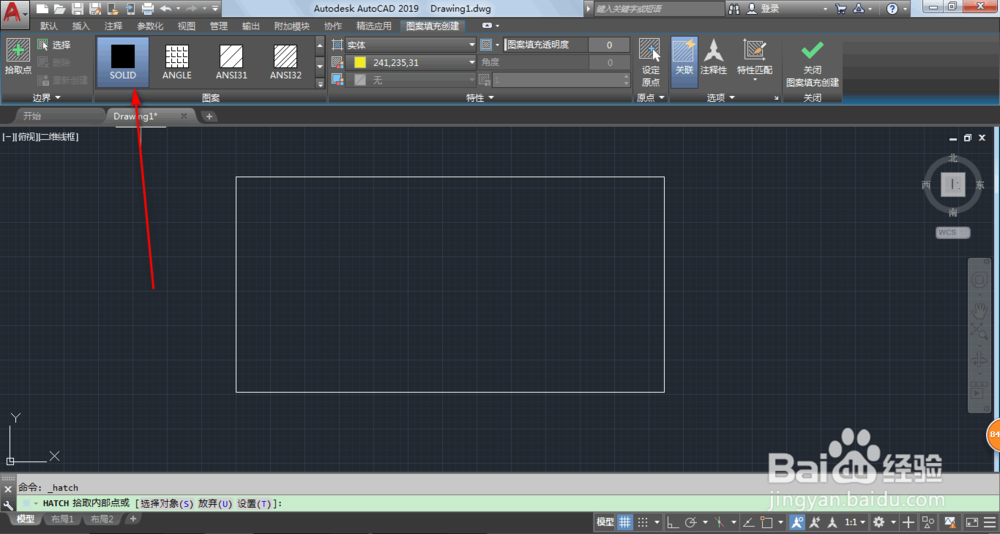
Task: Select the Pan hand tool on the navigation bar
Action: point(979,311)
